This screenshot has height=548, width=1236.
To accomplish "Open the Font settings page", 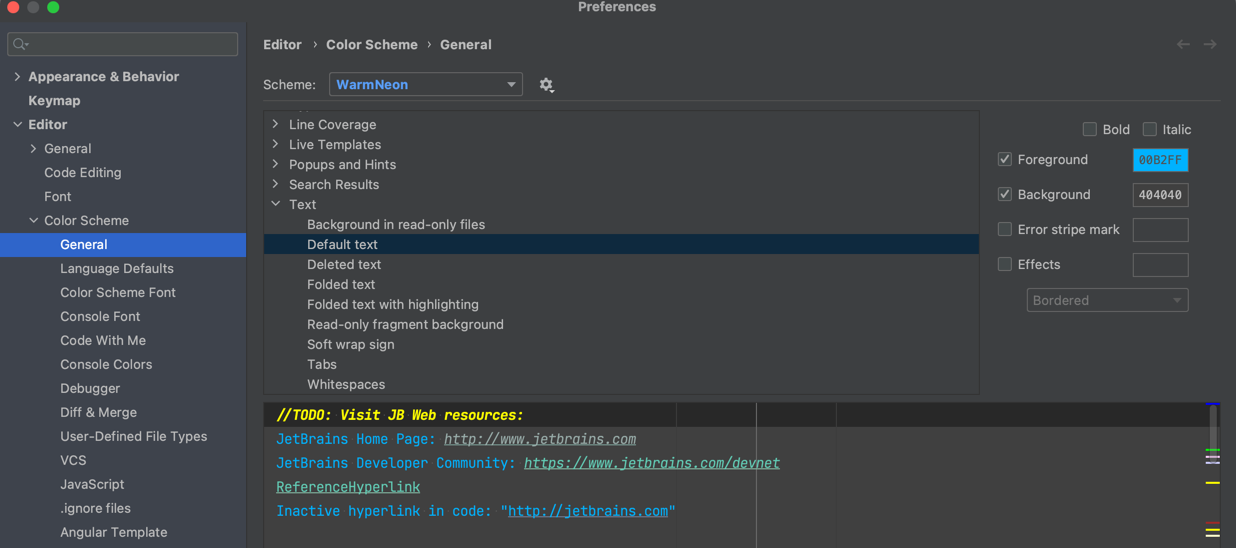I will click(58, 196).
